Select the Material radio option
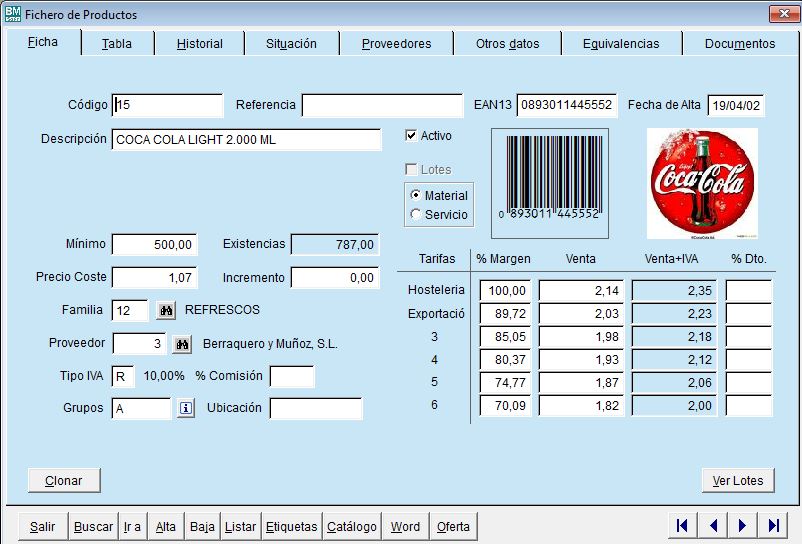Viewport: 802px width, 544px height. coord(416,196)
